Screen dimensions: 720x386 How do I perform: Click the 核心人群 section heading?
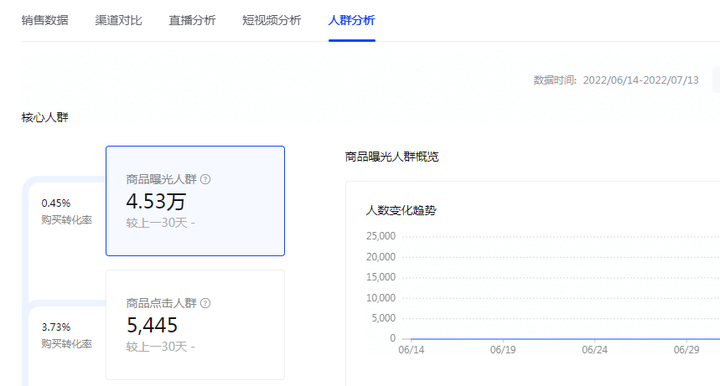(x=45, y=117)
